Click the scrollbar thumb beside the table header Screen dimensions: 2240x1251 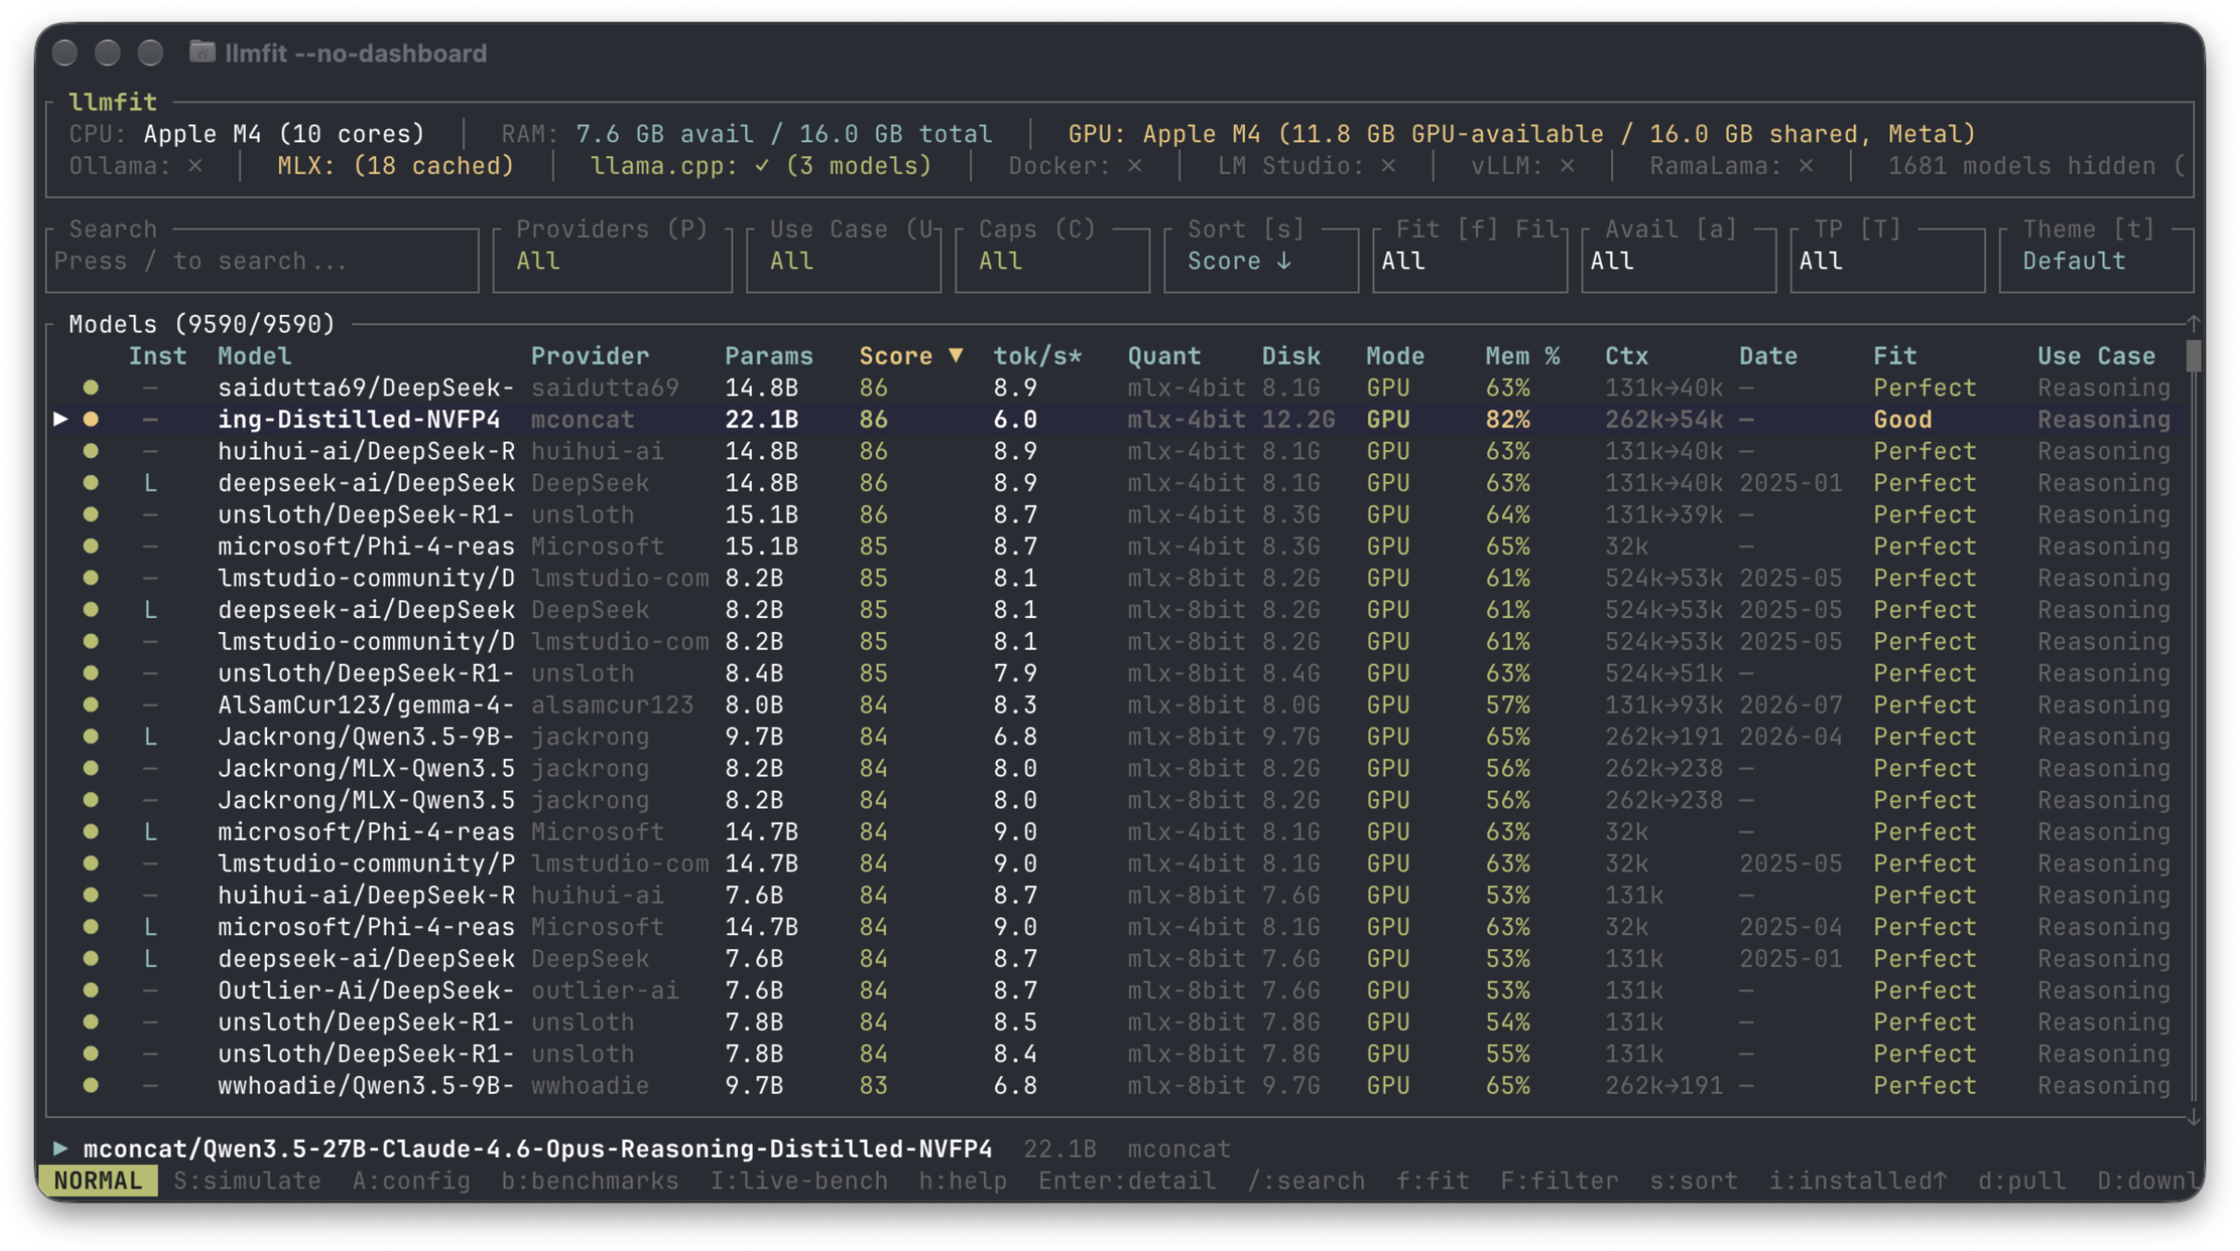(x=2193, y=356)
